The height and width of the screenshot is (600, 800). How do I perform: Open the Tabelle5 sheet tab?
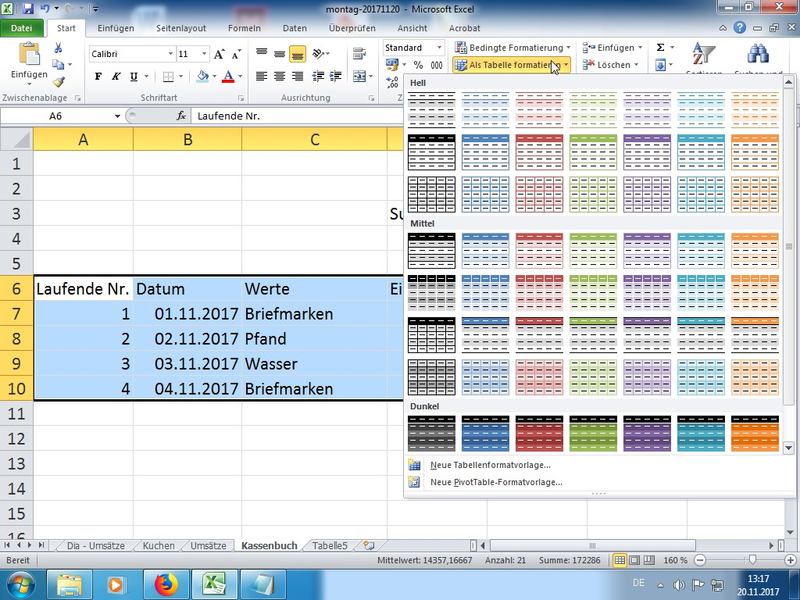coord(330,545)
